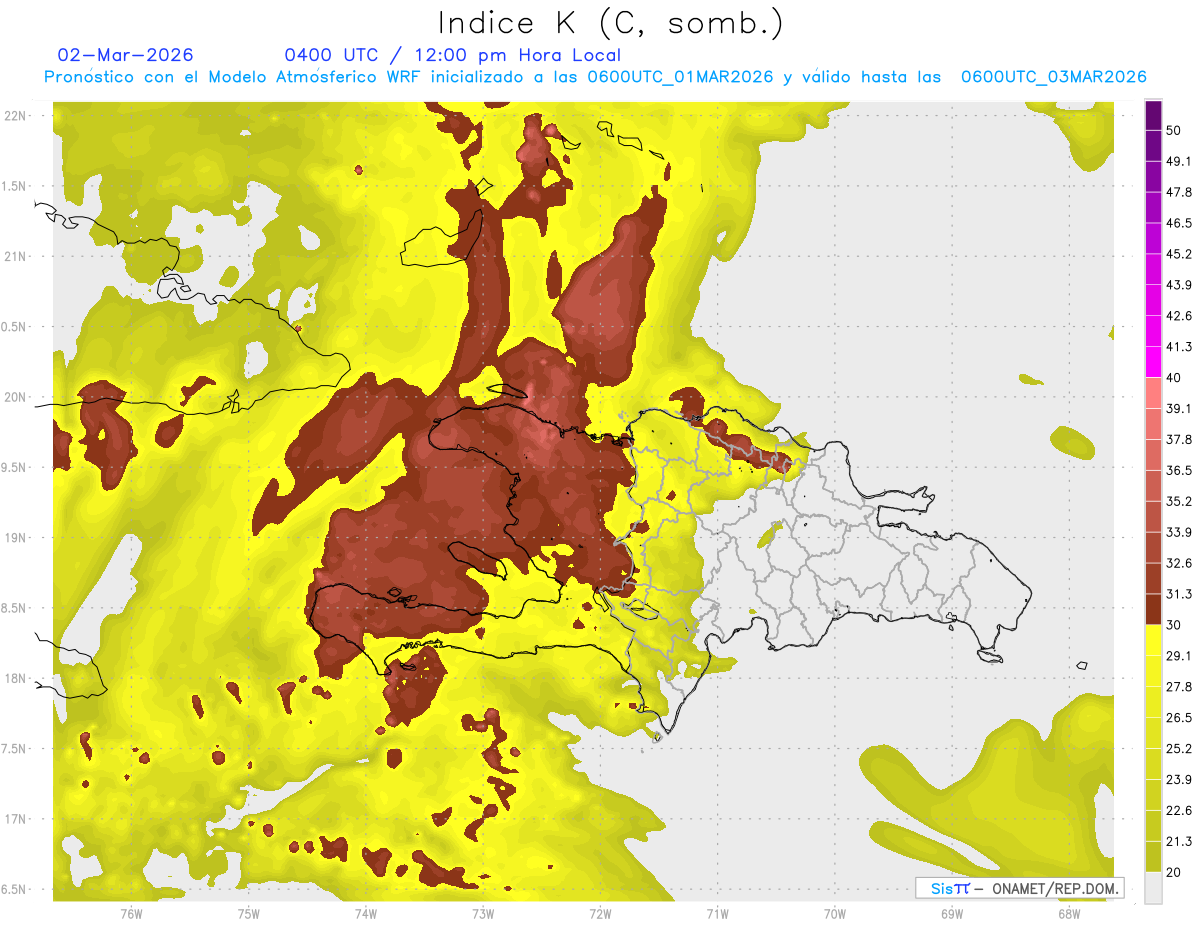
Task: Click the '71W' longitude label
Action: tap(717, 913)
